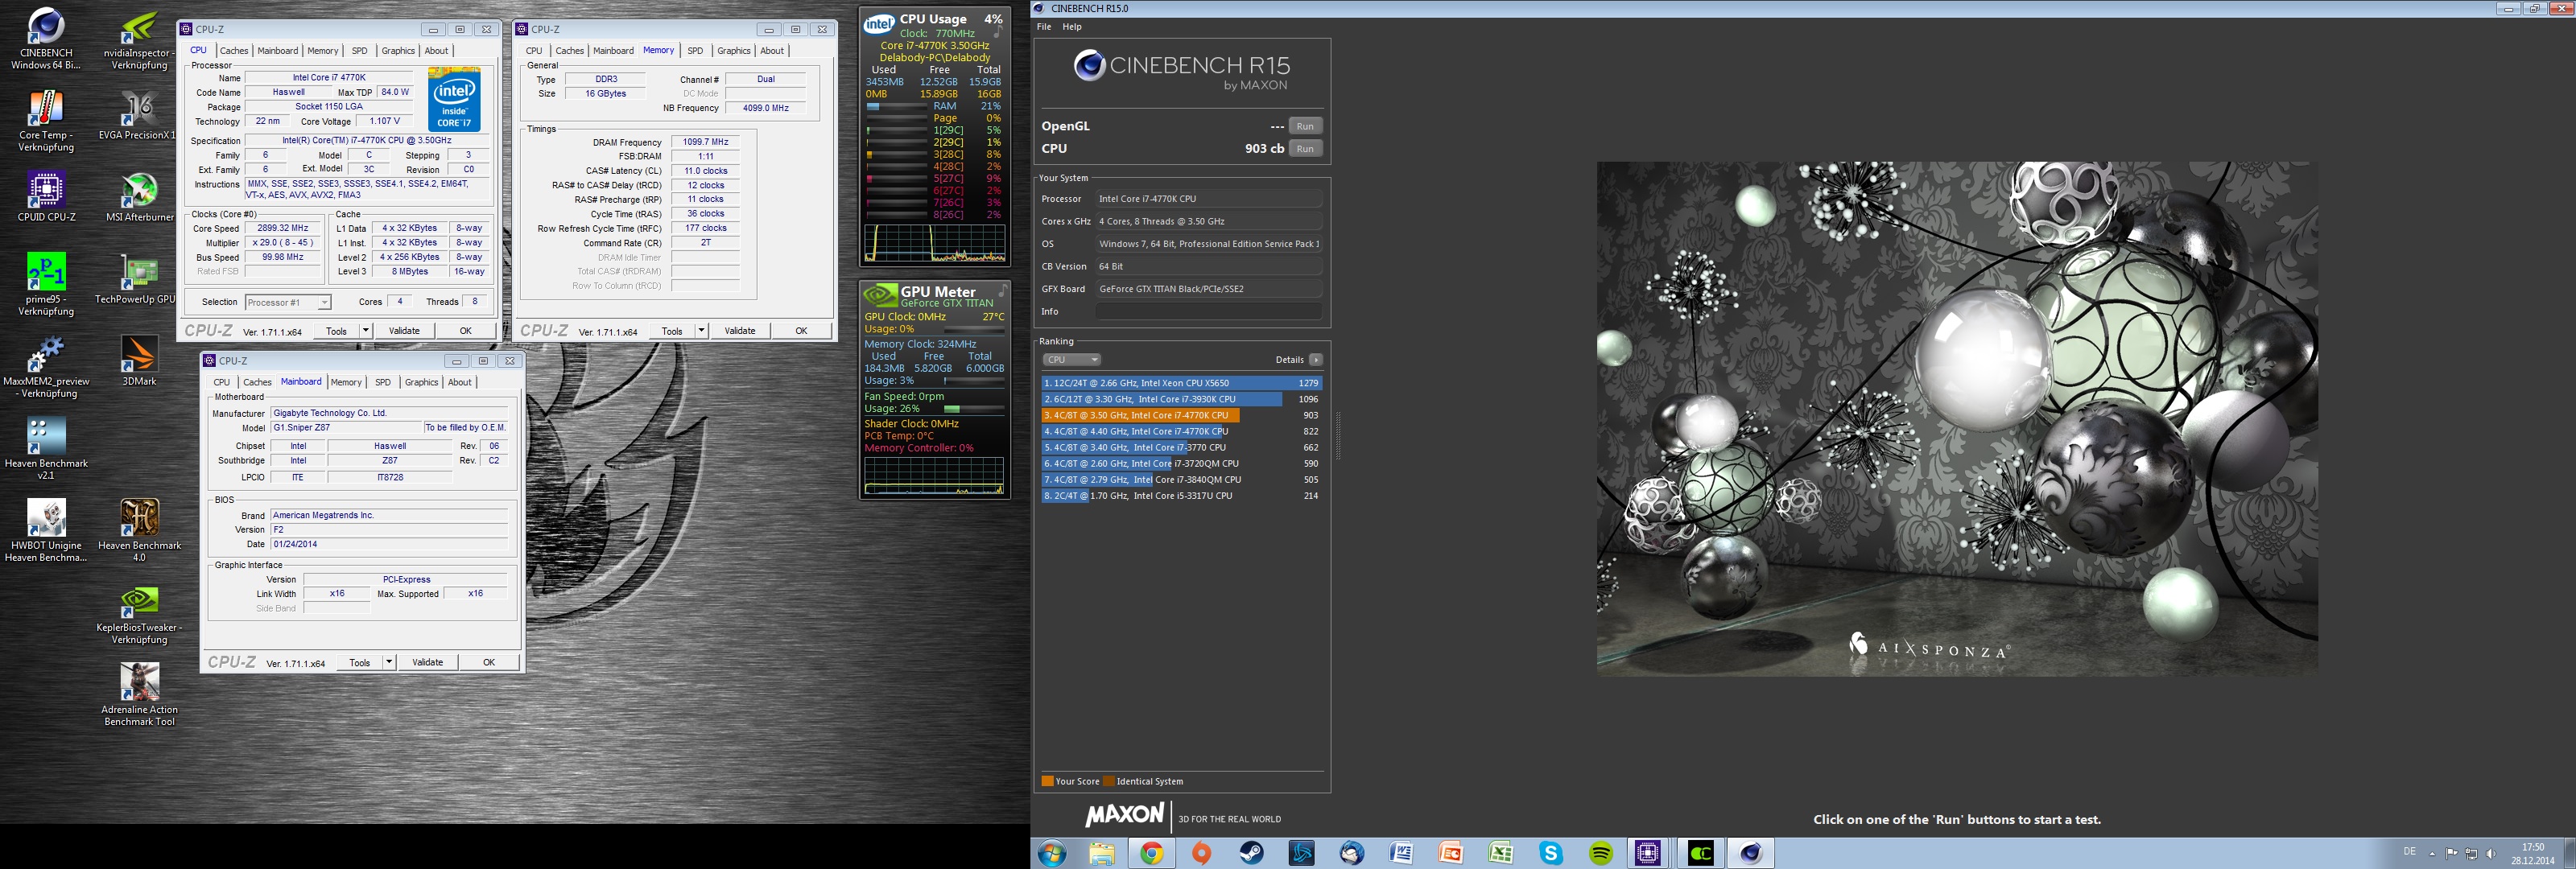The image size is (2576, 869).
Task: Click the taskbar clock showing 17:50
Action: tap(2532, 853)
